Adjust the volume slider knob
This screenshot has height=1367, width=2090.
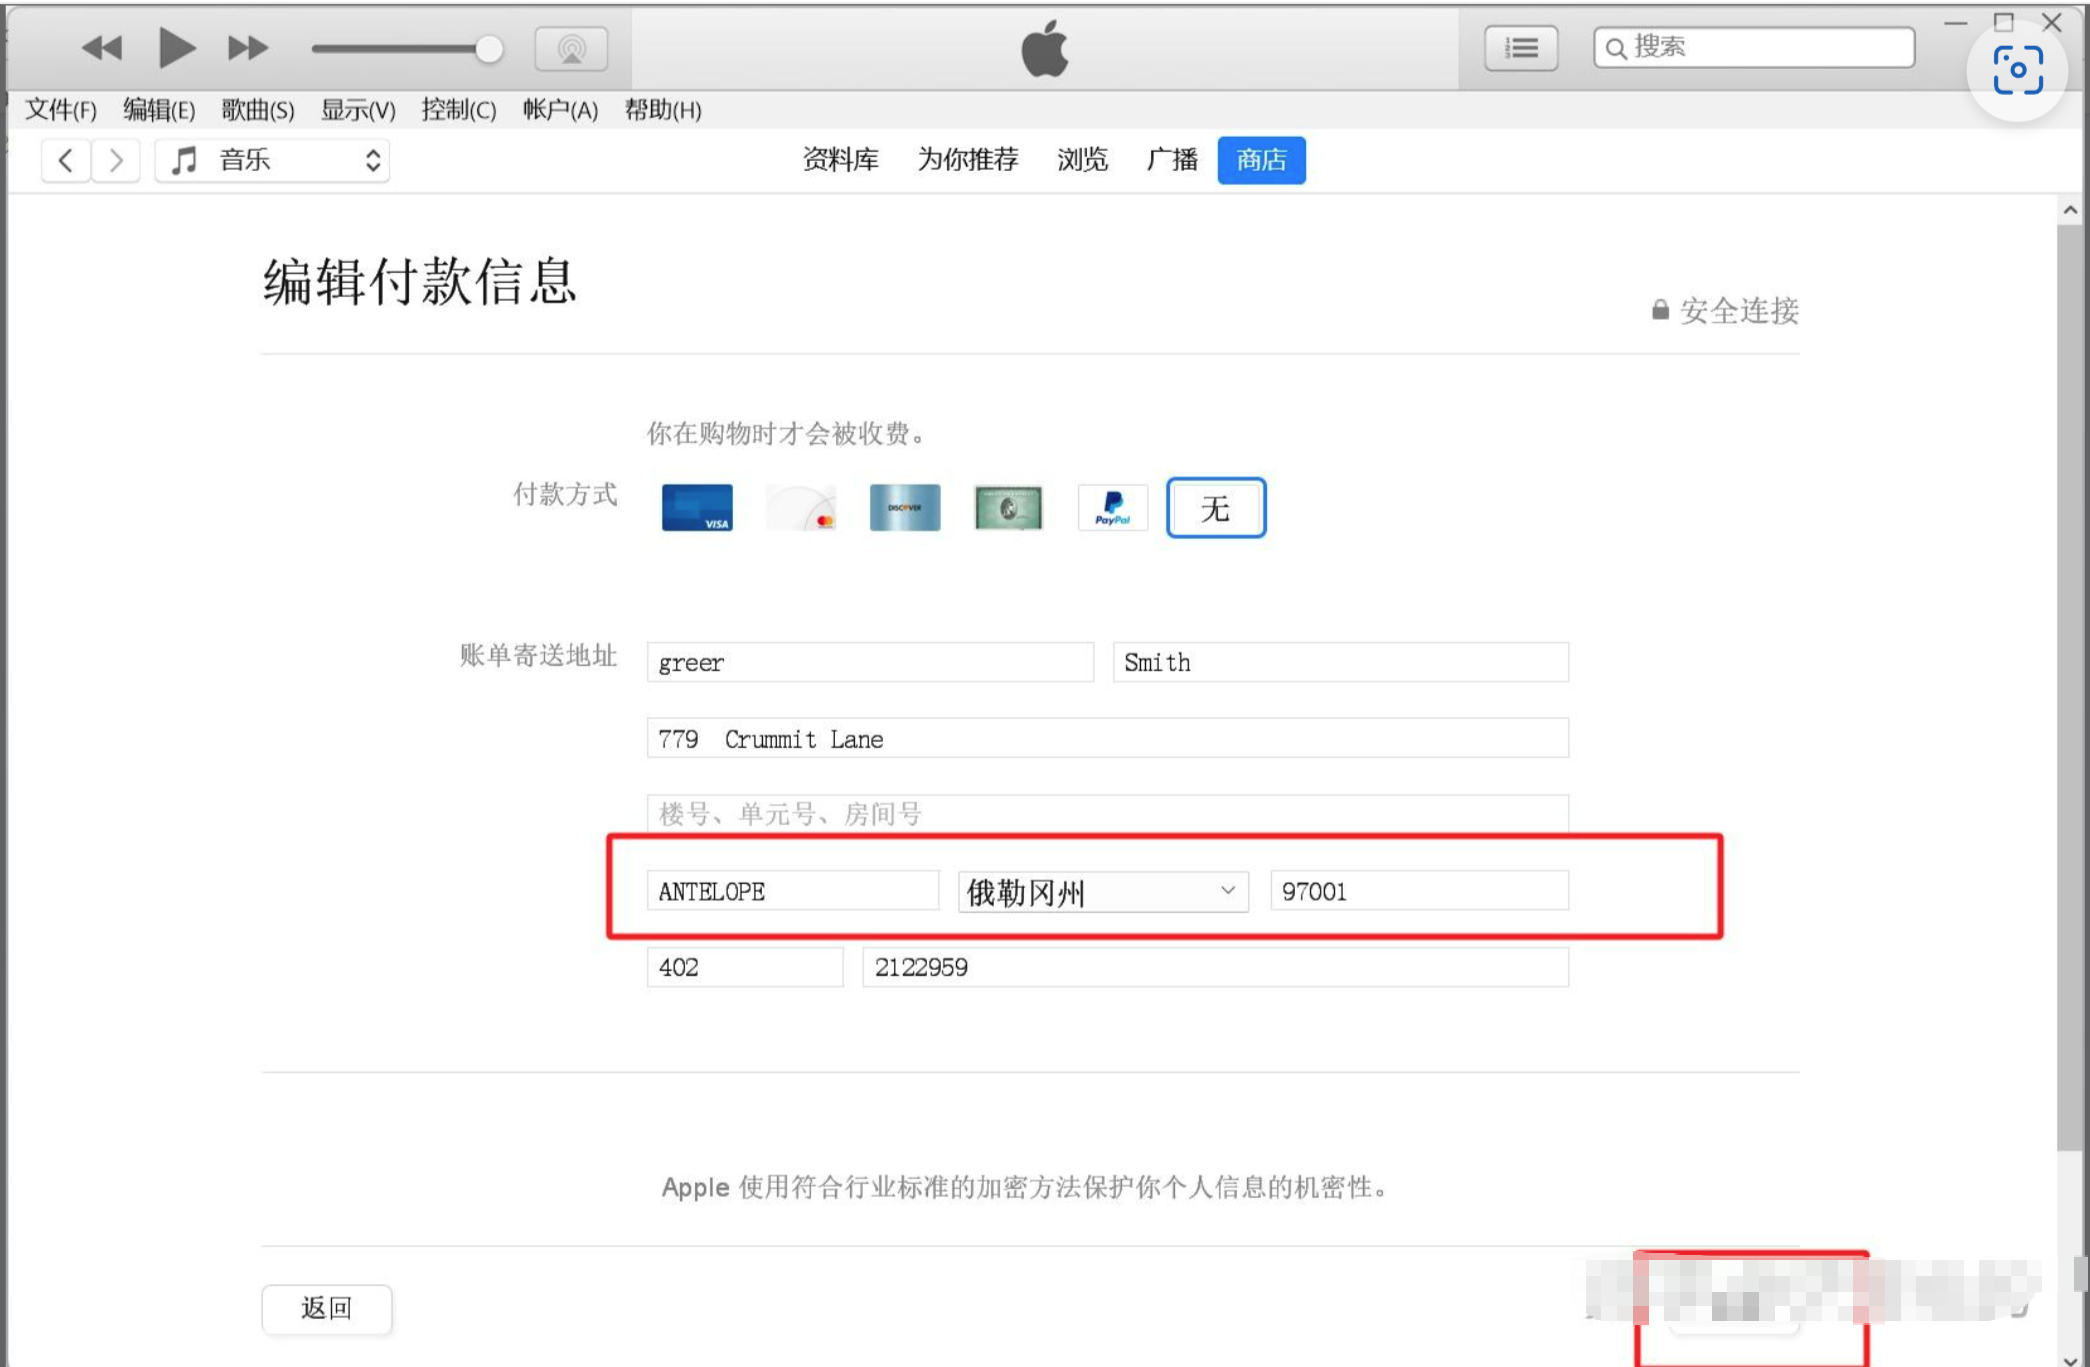489,49
